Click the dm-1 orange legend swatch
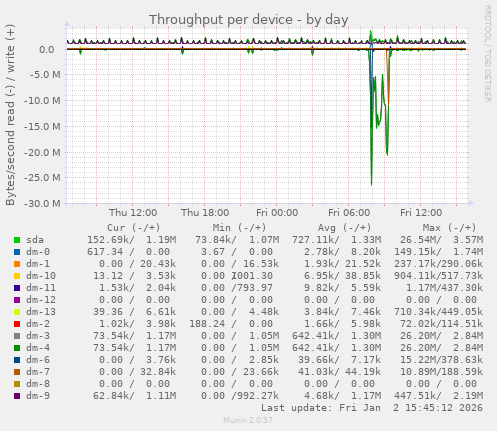Viewport: 497px width, 431px height. [x=17, y=264]
